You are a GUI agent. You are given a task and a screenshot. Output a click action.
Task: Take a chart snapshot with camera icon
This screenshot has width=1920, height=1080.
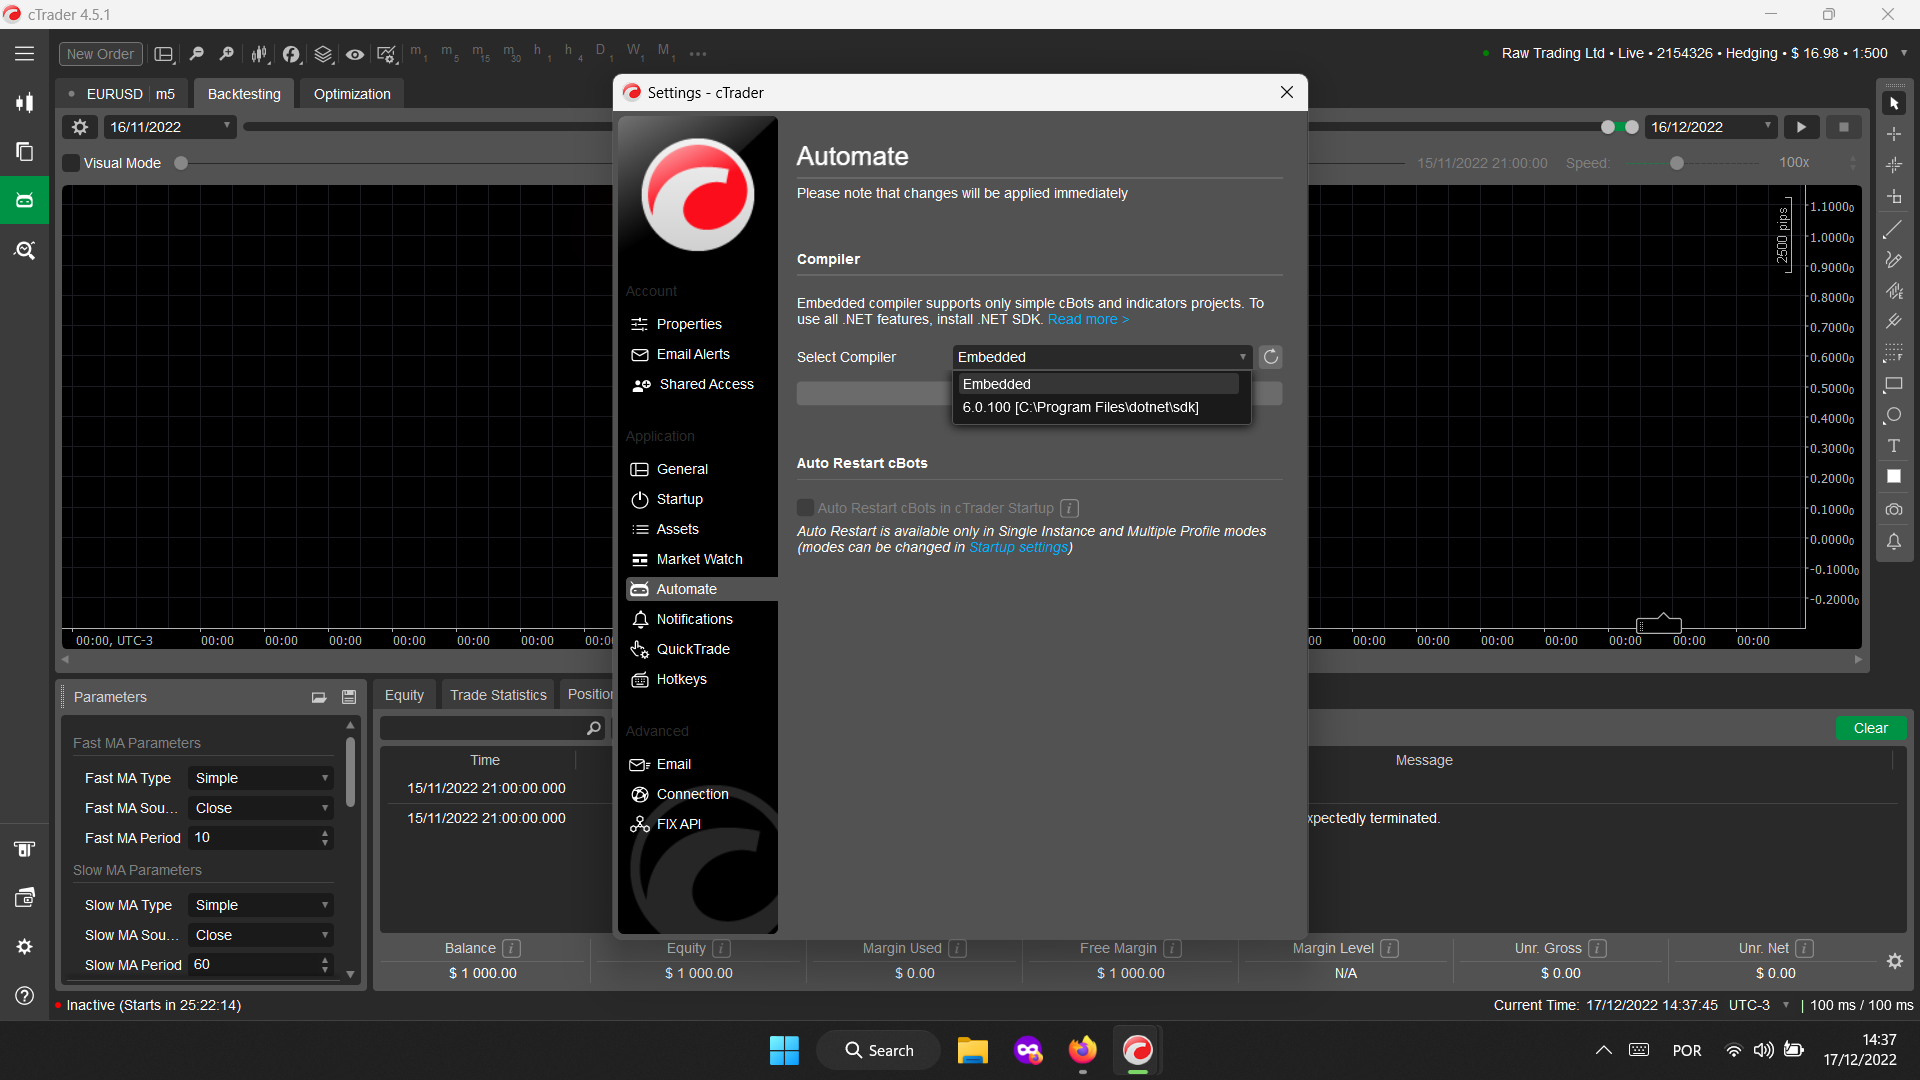click(x=1893, y=510)
